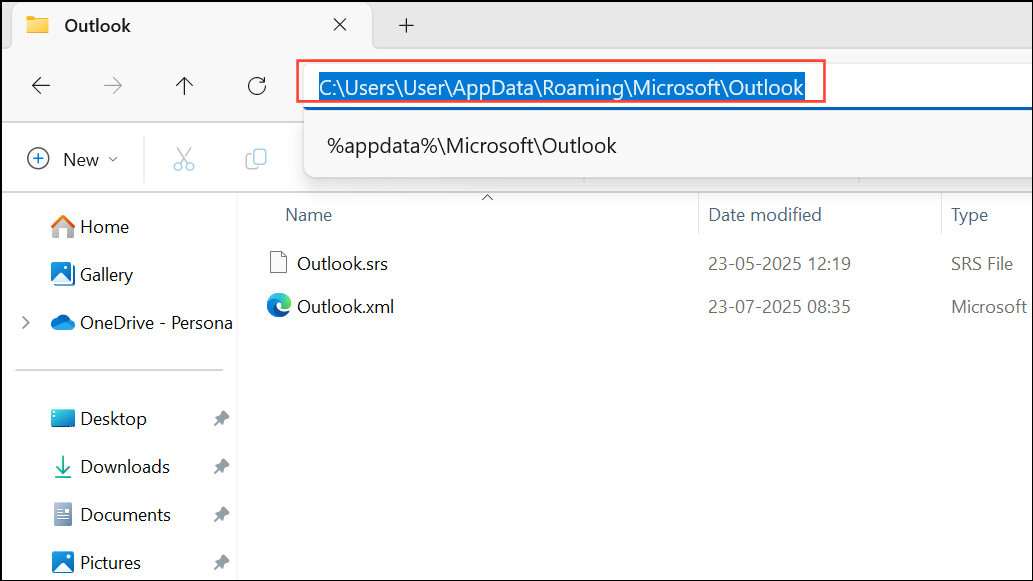Open a new tab with plus button
The height and width of the screenshot is (581, 1033).
(406, 26)
